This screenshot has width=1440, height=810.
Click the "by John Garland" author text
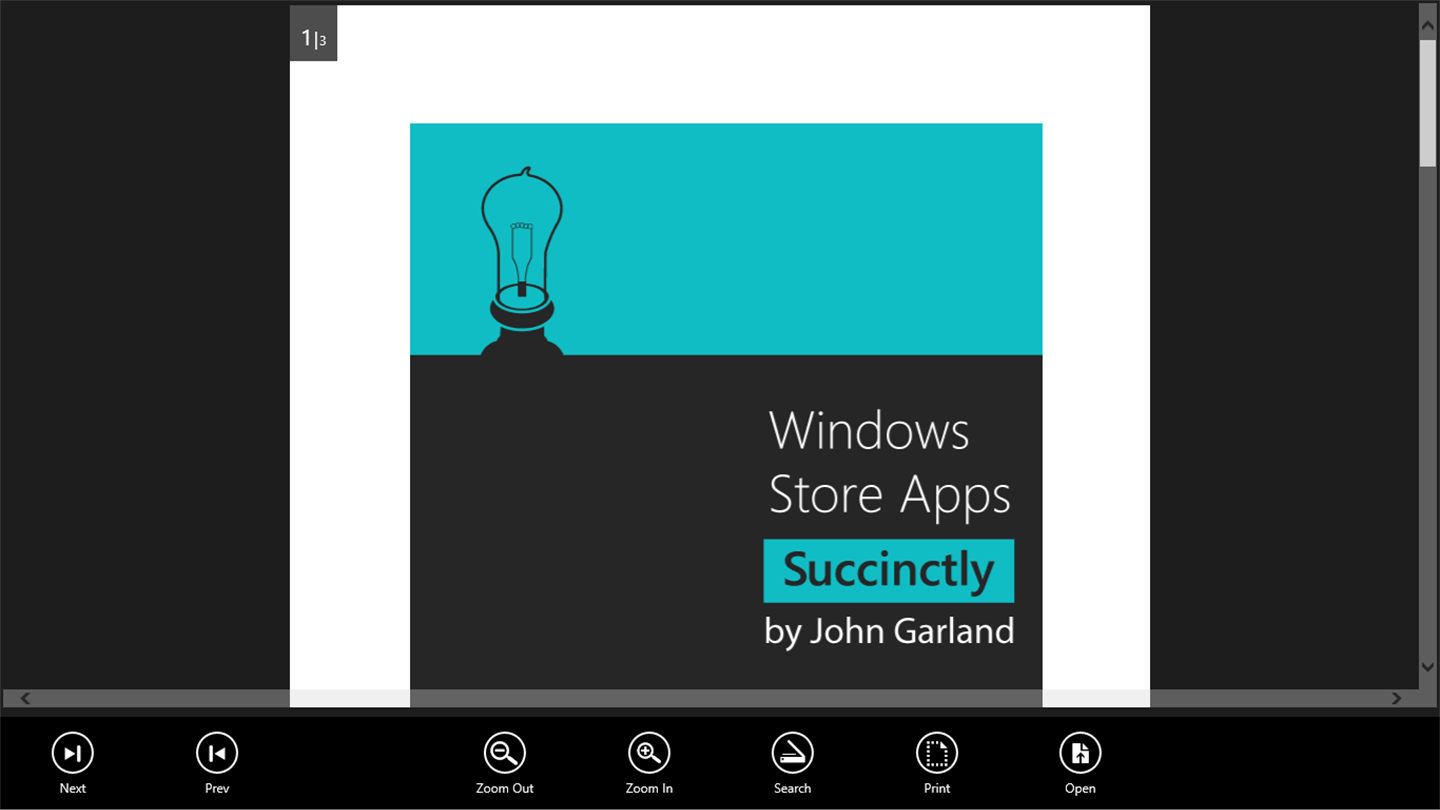coord(889,631)
